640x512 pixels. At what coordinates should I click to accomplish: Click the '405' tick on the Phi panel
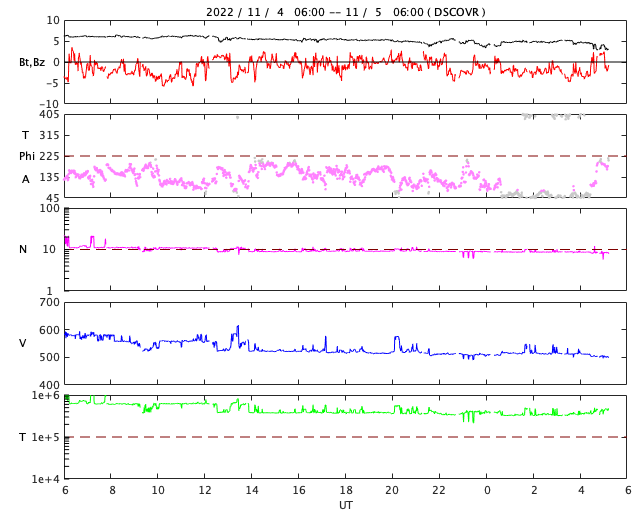pos(49,115)
